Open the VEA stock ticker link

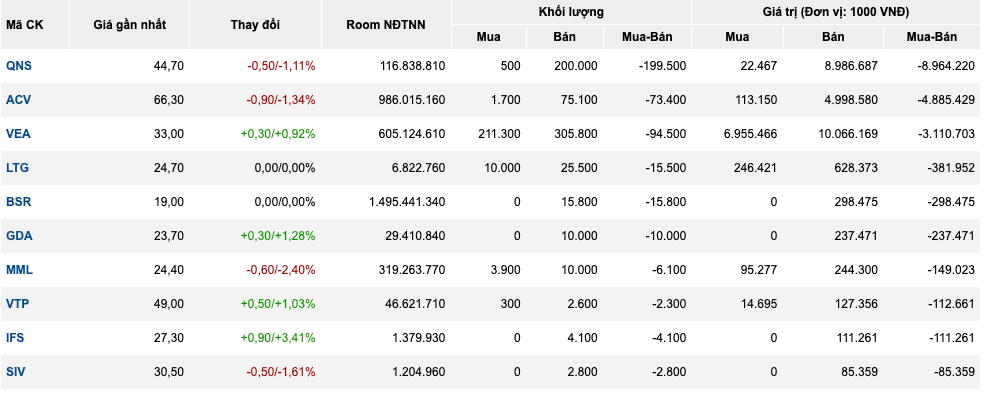coord(18,134)
